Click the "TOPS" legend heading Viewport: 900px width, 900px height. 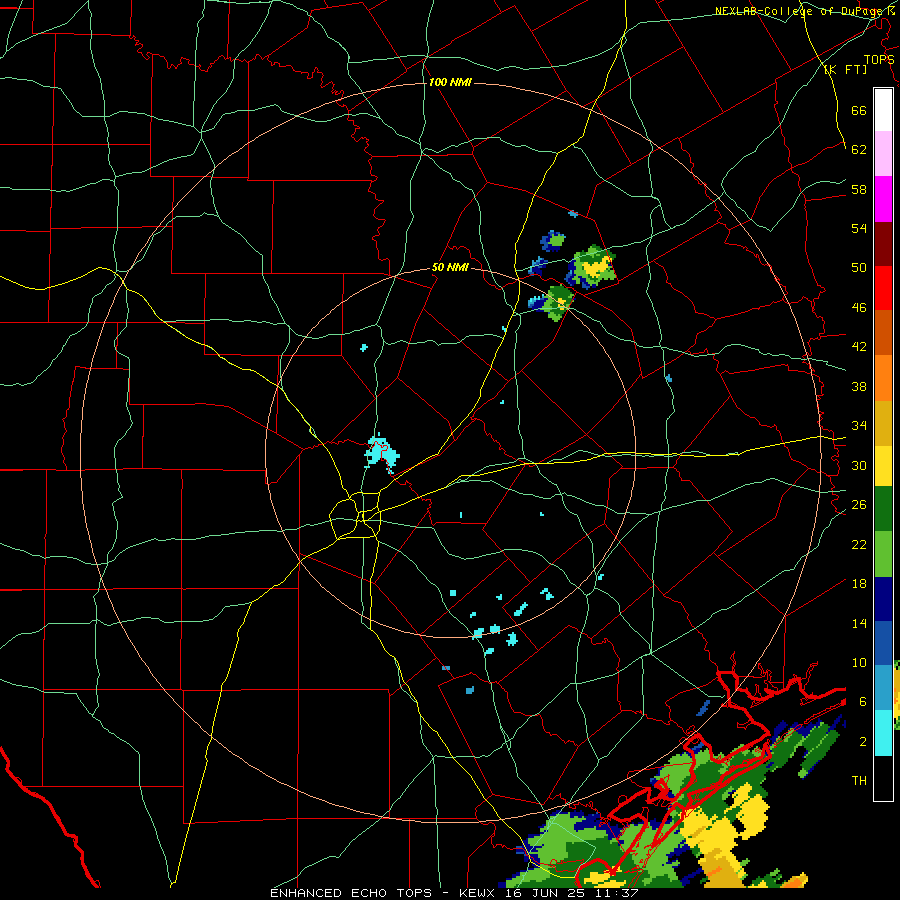tap(879, 59)
